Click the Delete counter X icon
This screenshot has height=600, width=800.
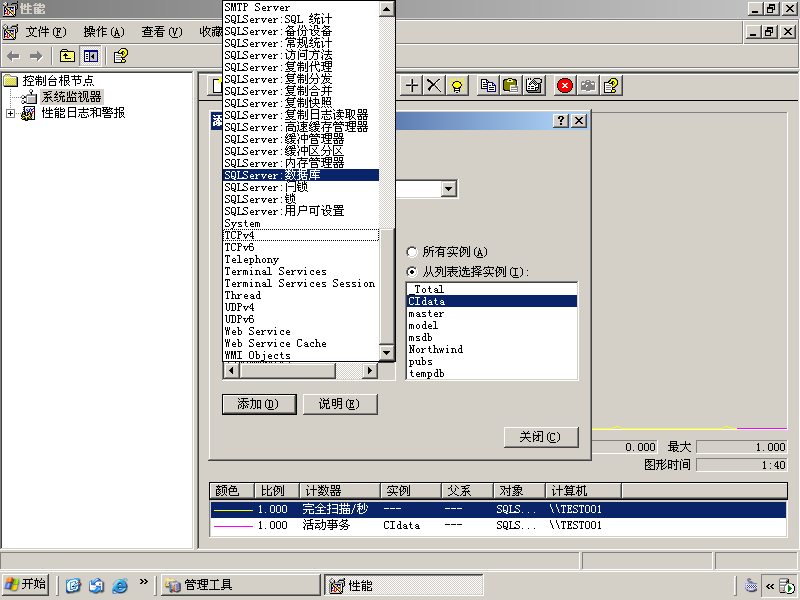pyautogui.click(x=434, y=85)
